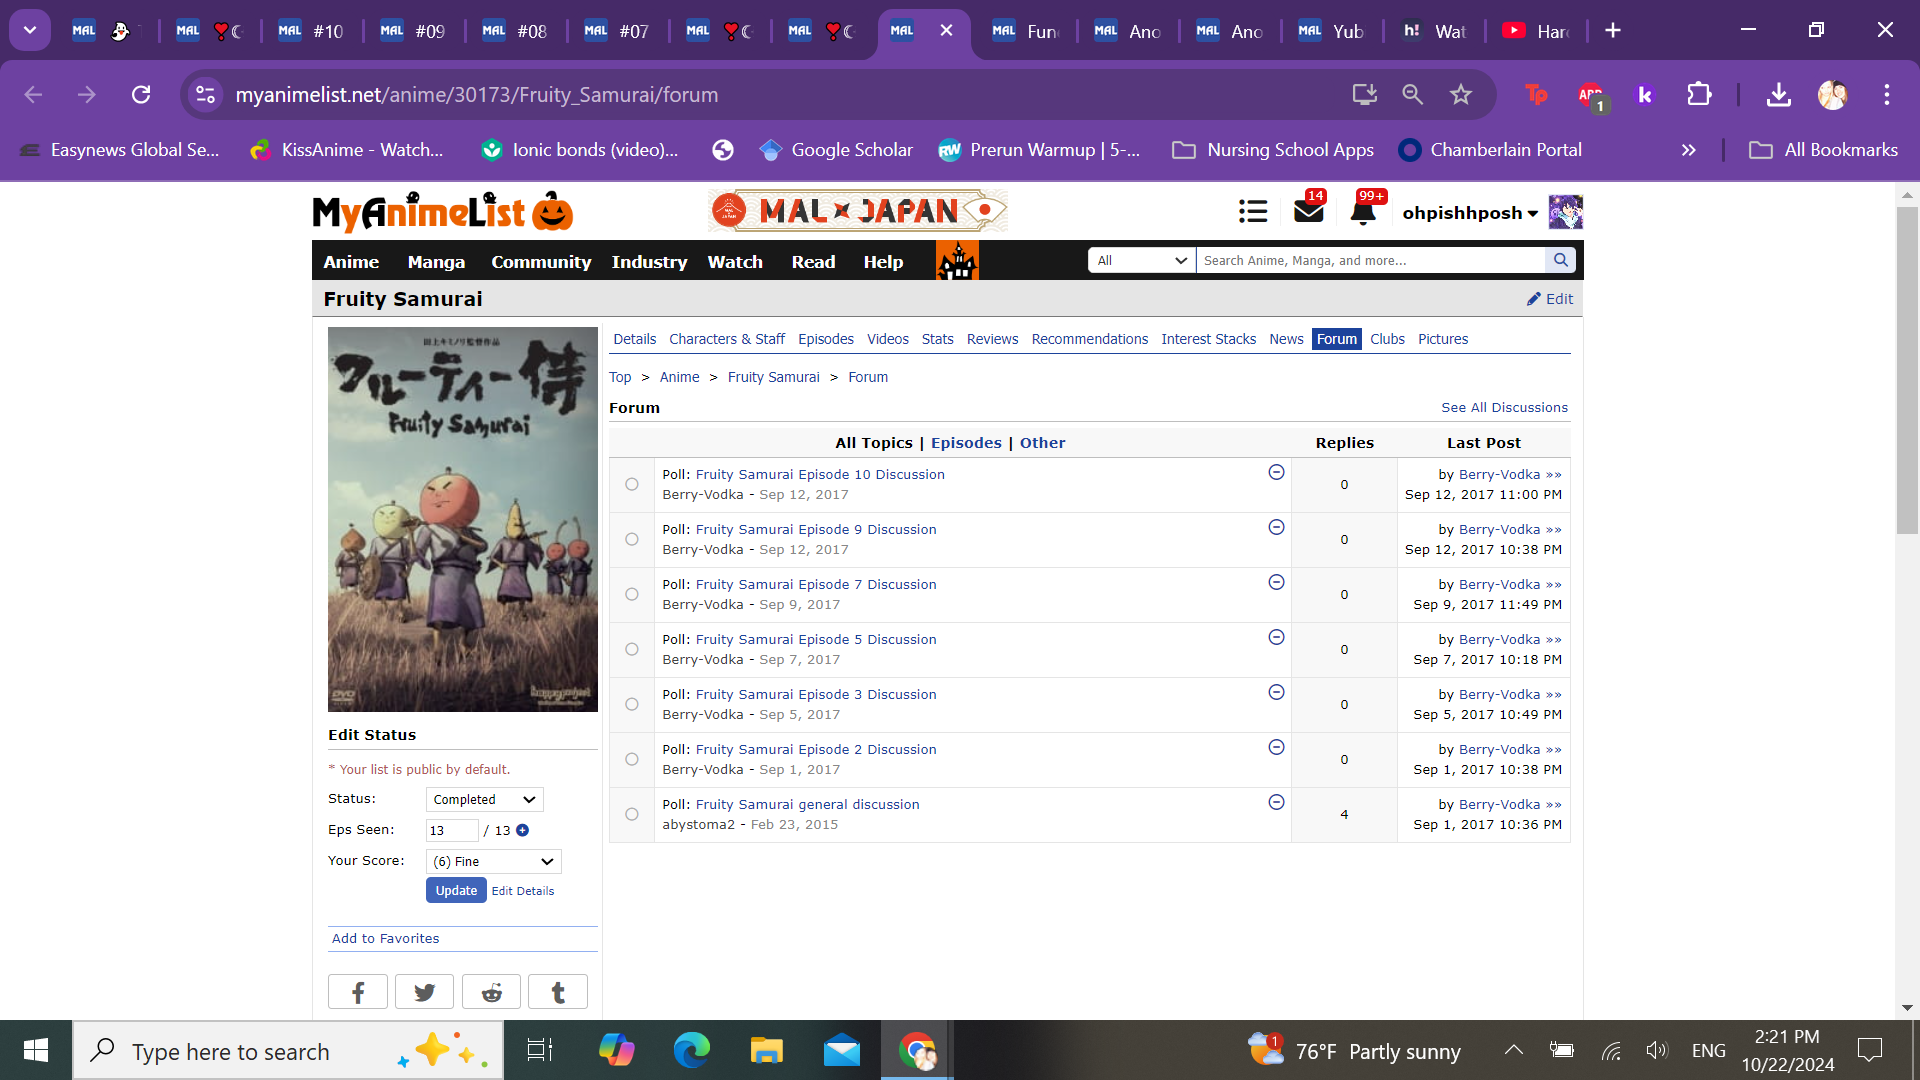
Task: Share on Reddit icon
Action: [491, 992]
